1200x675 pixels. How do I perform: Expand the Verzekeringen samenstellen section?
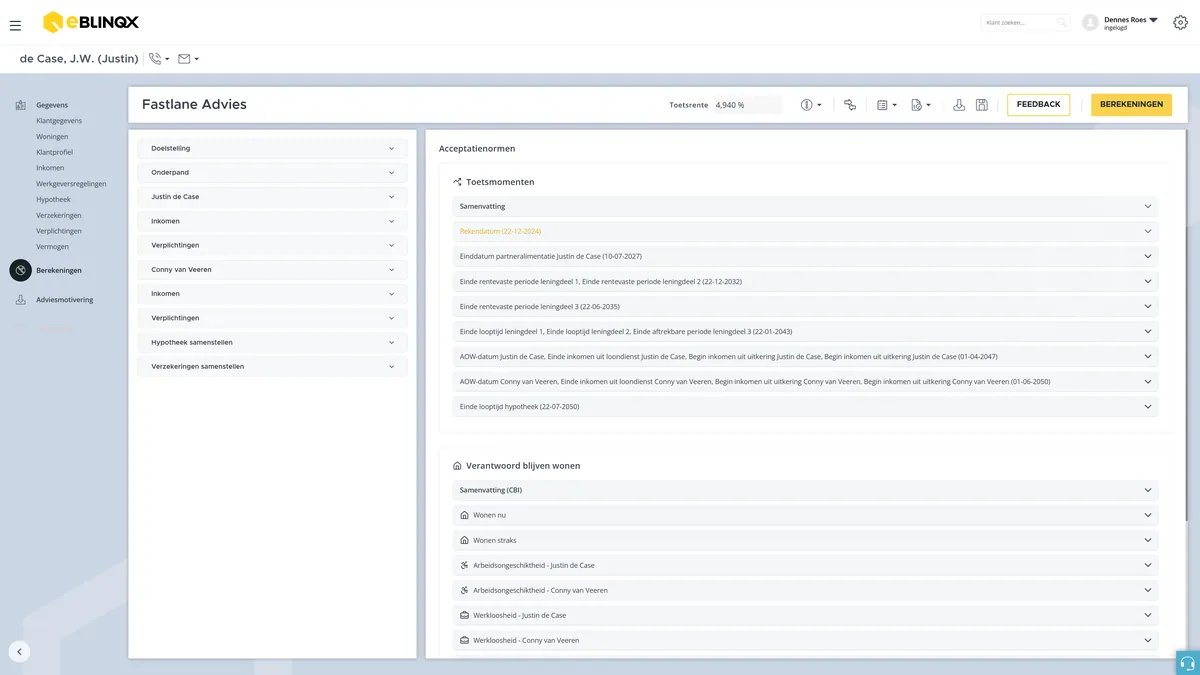(x=272, y=367)
